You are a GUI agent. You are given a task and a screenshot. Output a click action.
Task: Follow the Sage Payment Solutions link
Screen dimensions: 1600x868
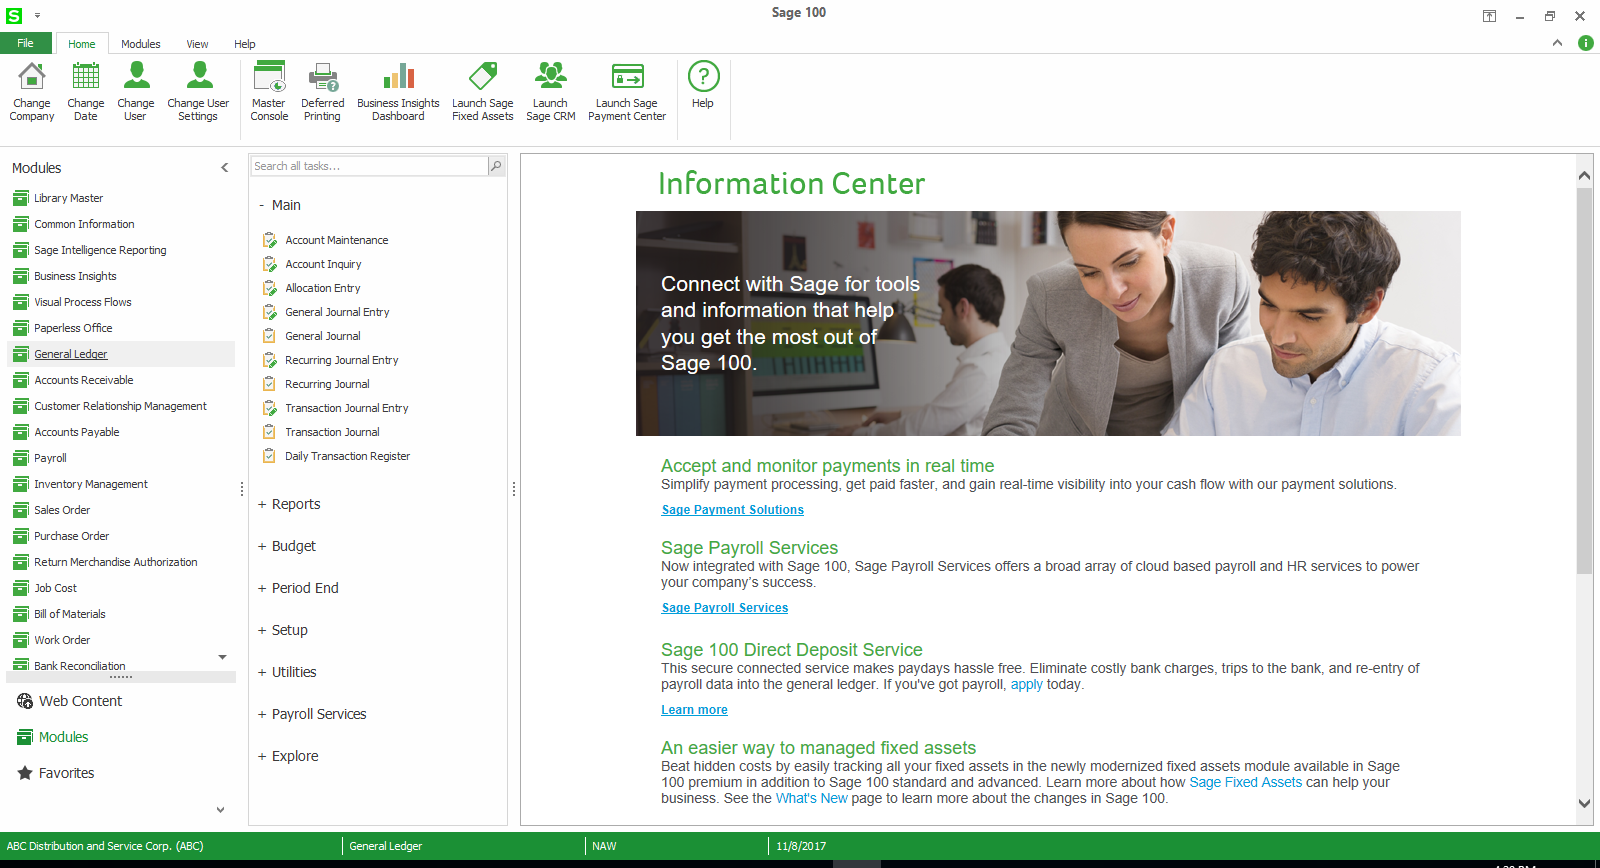[732, 510]
